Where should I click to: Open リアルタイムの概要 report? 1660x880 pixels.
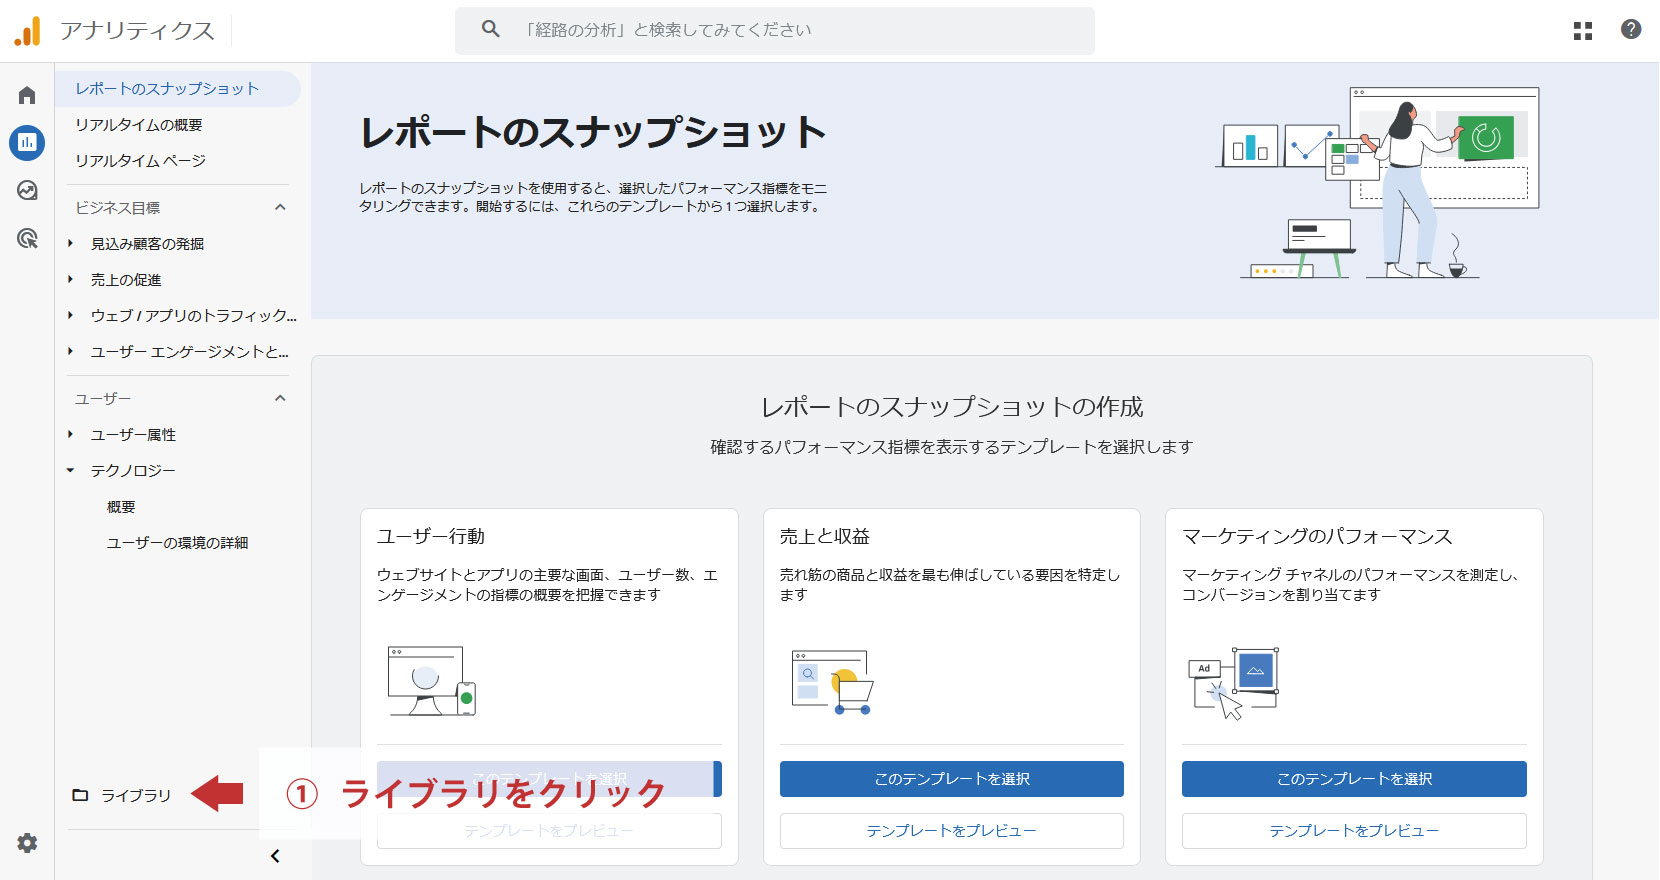[x=139, y=125]
